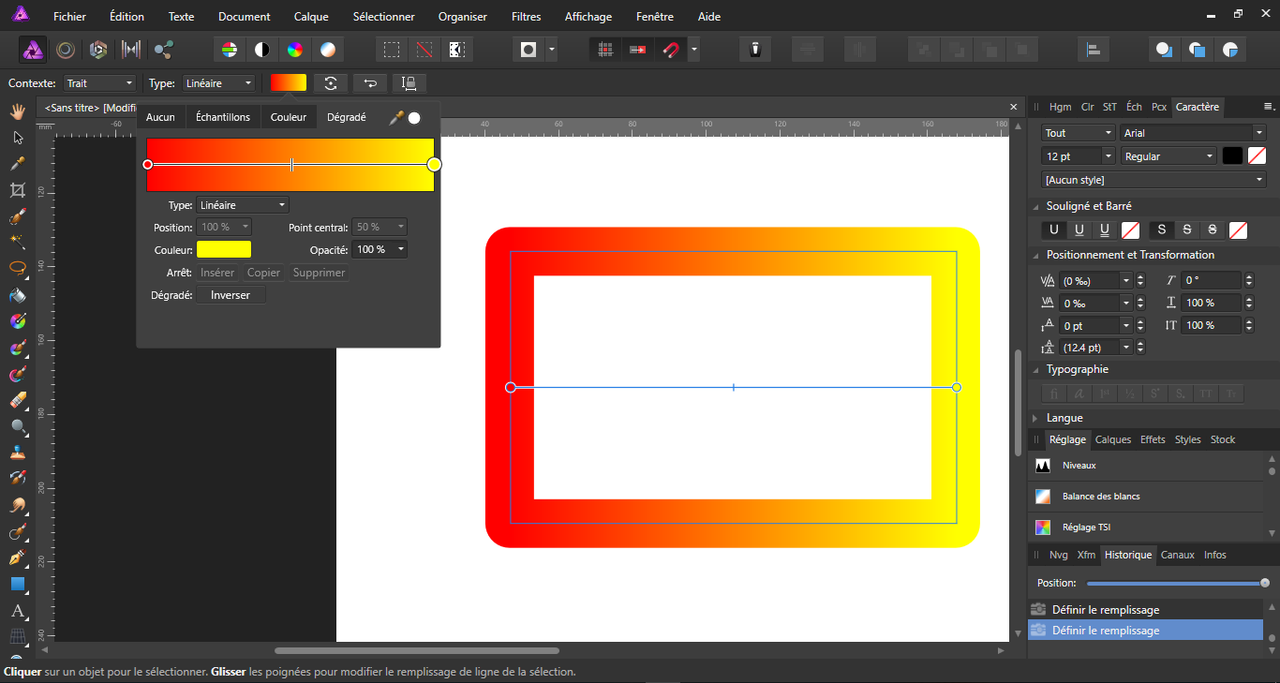Apply auto contrast from the toolbar
Viewport: 1280px width, 683px height.
262,49
